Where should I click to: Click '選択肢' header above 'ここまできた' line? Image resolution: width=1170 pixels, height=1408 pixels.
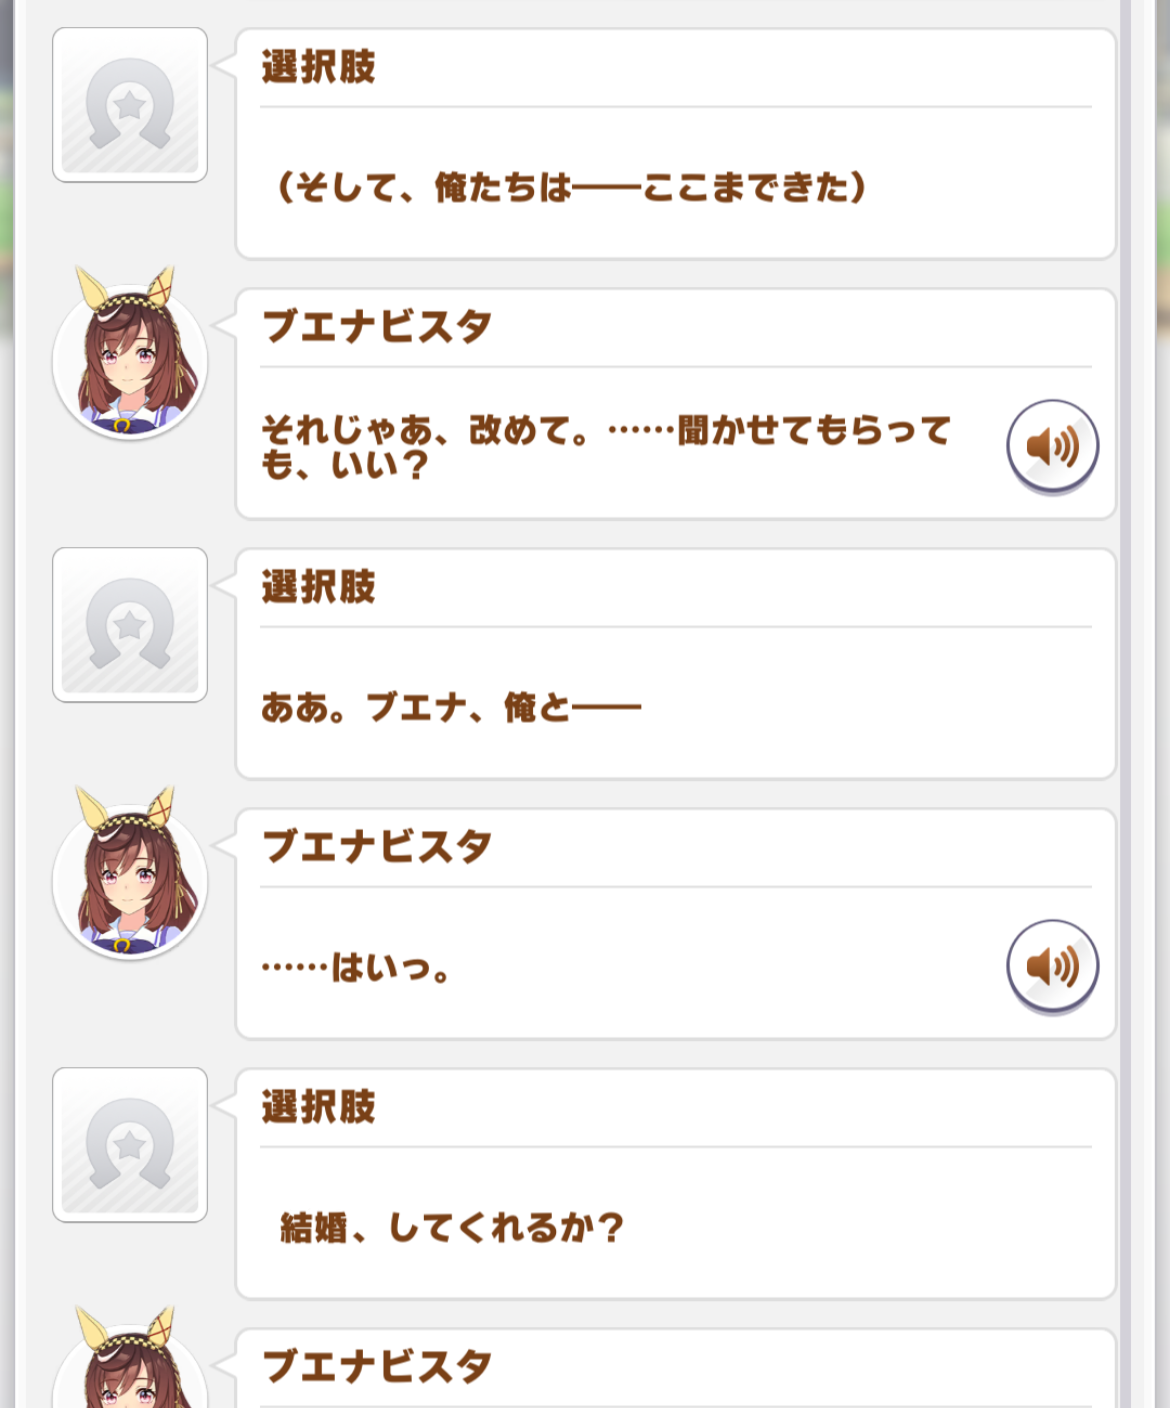[318, 67]
